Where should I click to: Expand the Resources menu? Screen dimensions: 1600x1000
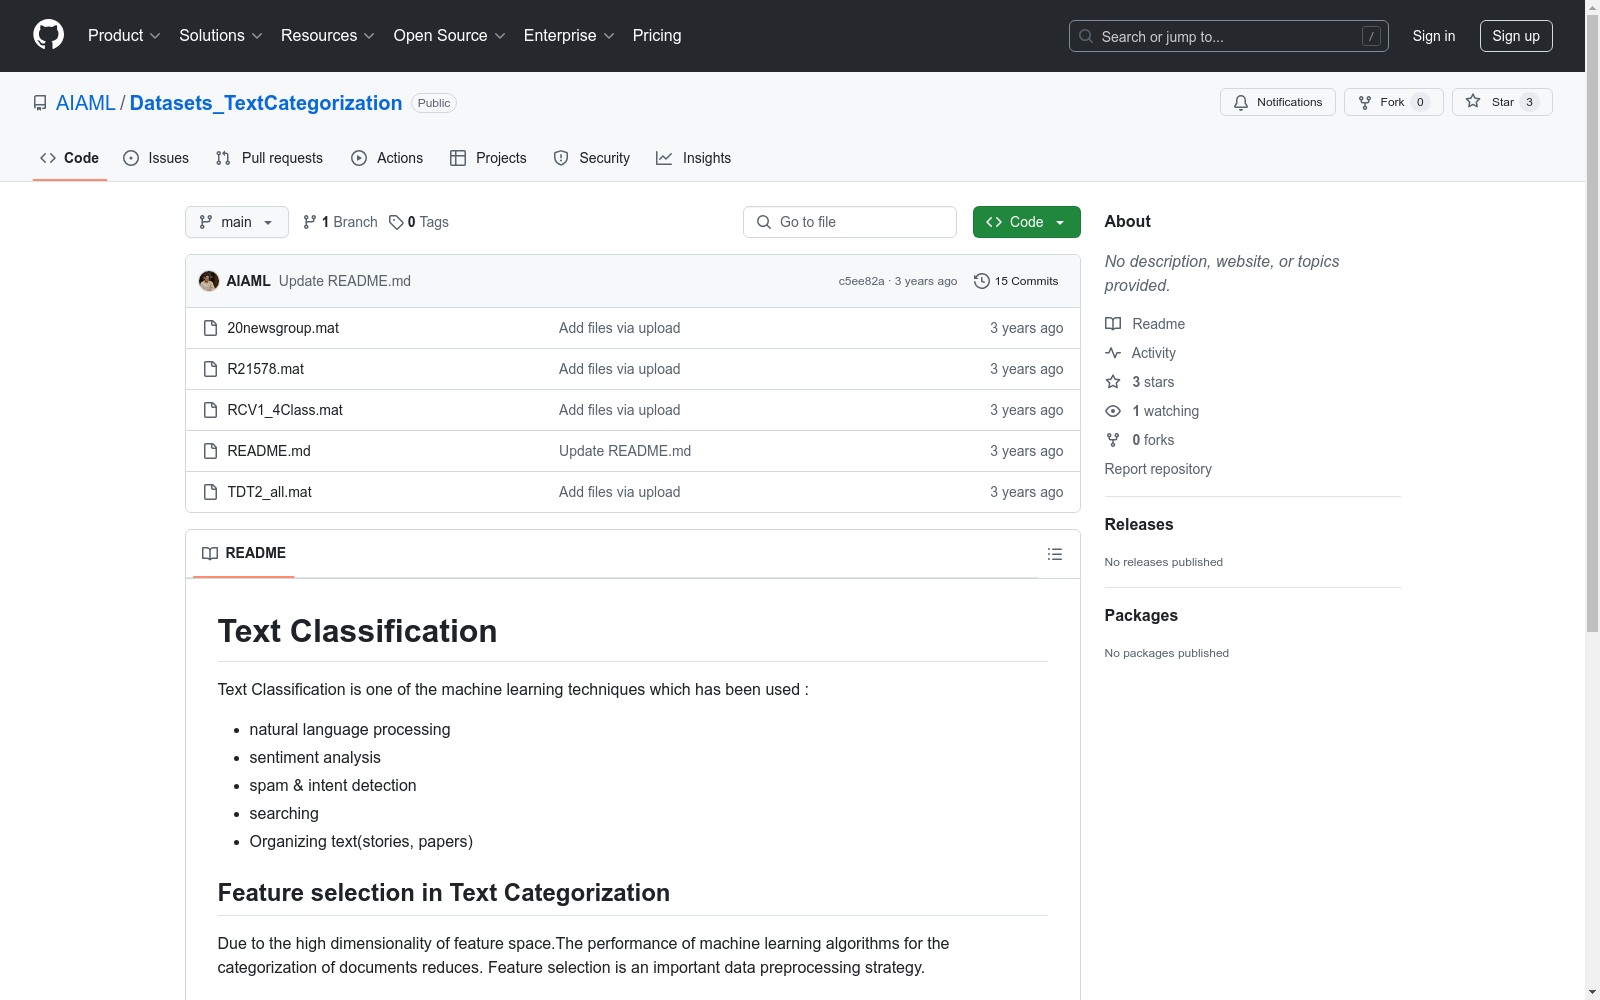tap(328, 35)
